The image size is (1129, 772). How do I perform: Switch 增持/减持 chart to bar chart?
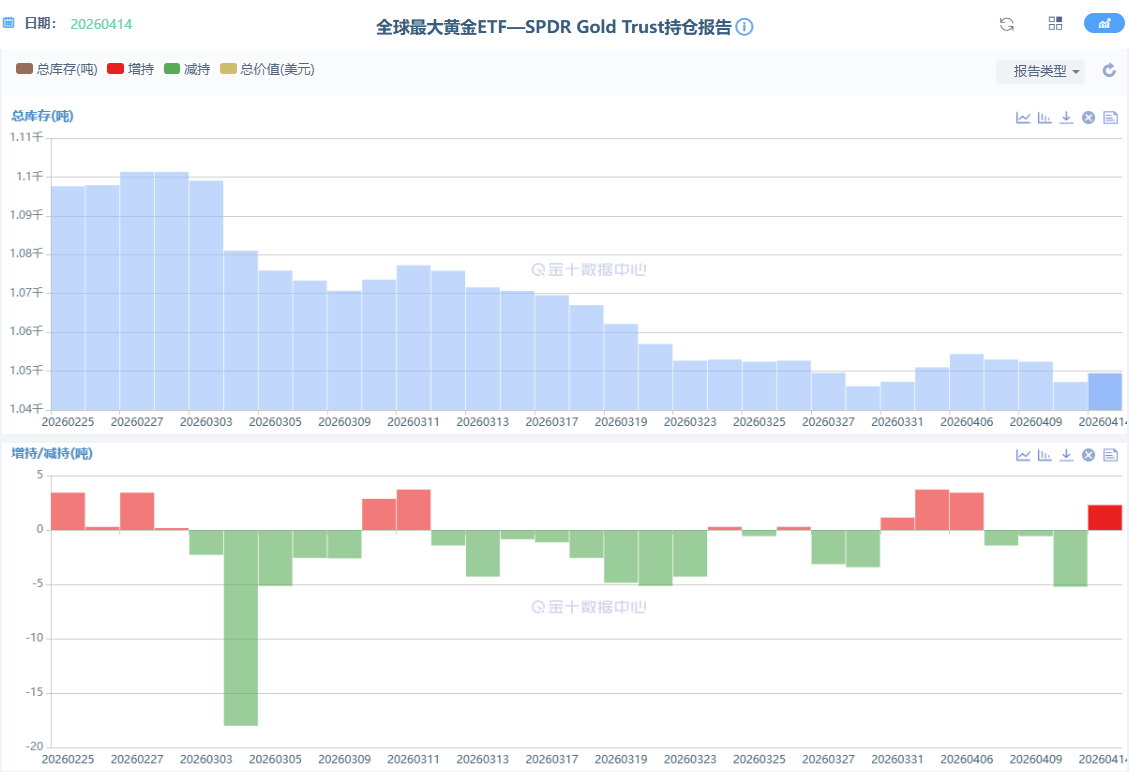1044,454
